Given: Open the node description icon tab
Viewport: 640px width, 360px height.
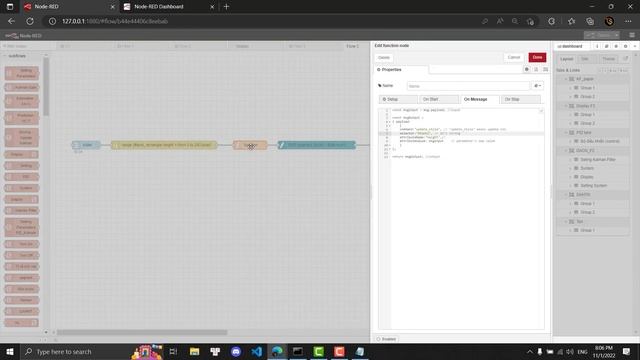Looking at the screenshot, I should tap(536, 69).
